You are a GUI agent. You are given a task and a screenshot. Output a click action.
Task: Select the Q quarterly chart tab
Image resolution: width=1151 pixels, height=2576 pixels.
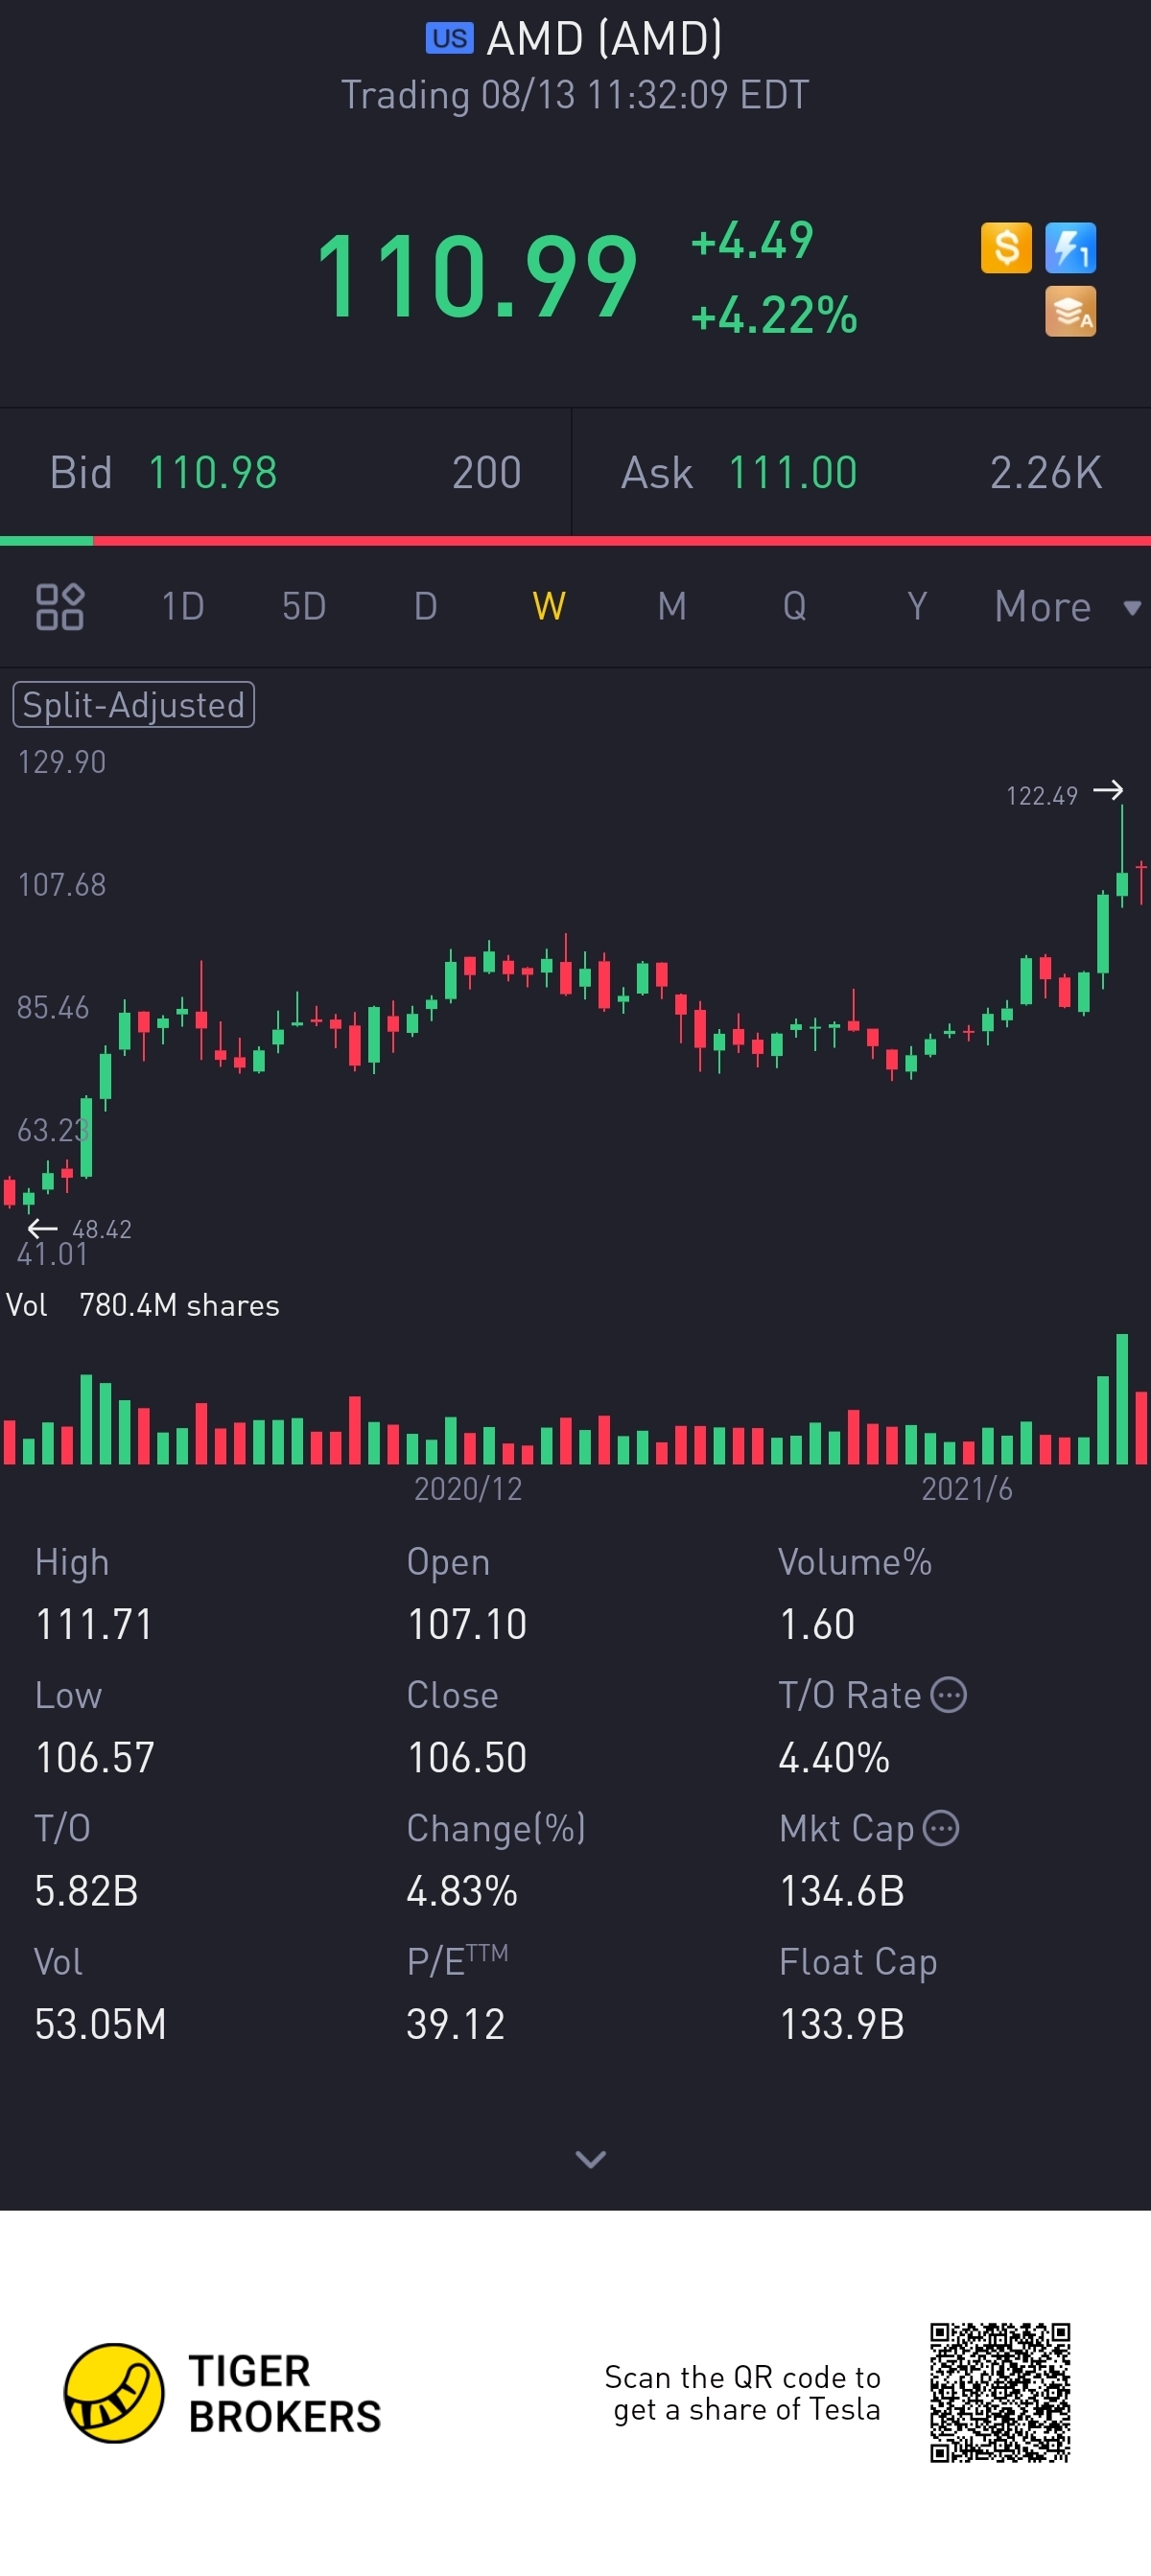pyautogui.click(x=794, y=606)
